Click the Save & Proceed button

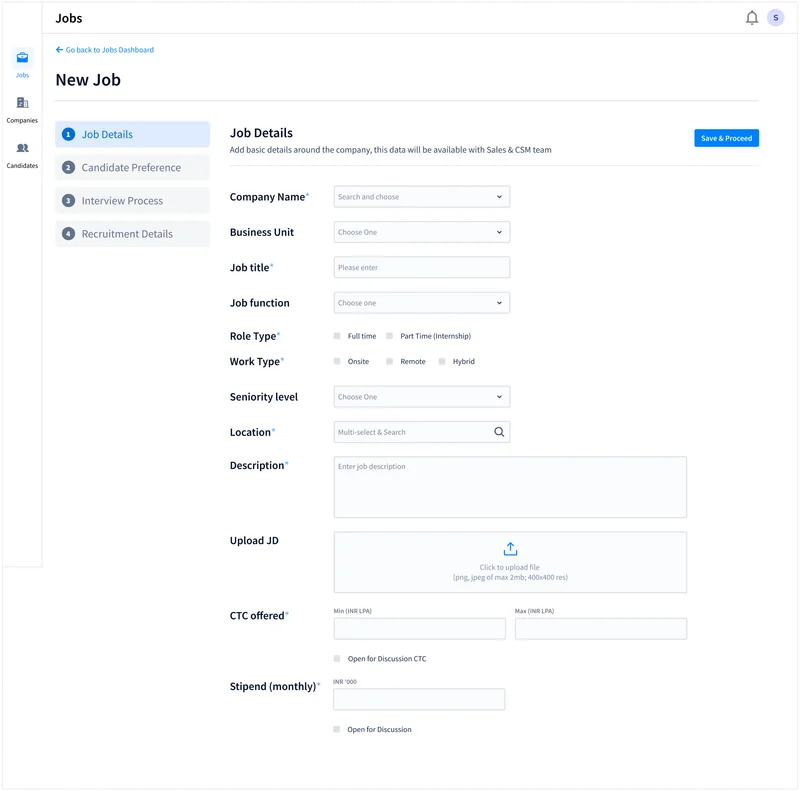pyautogui.click(x=727, y=138)
